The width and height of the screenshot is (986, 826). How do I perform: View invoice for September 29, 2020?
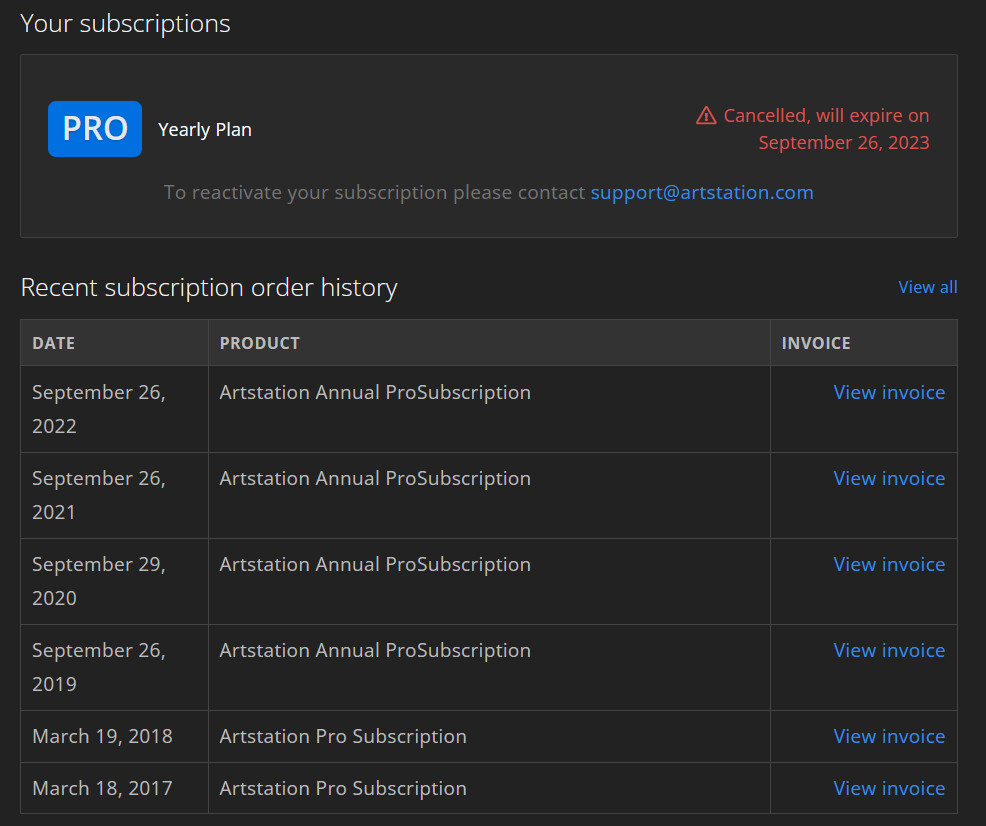(x=889, y=564)
